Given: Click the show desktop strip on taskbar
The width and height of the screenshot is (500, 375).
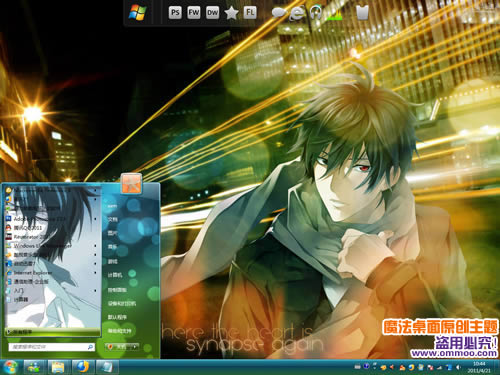Looking at the screenshot, I should (x=497, y=367).
